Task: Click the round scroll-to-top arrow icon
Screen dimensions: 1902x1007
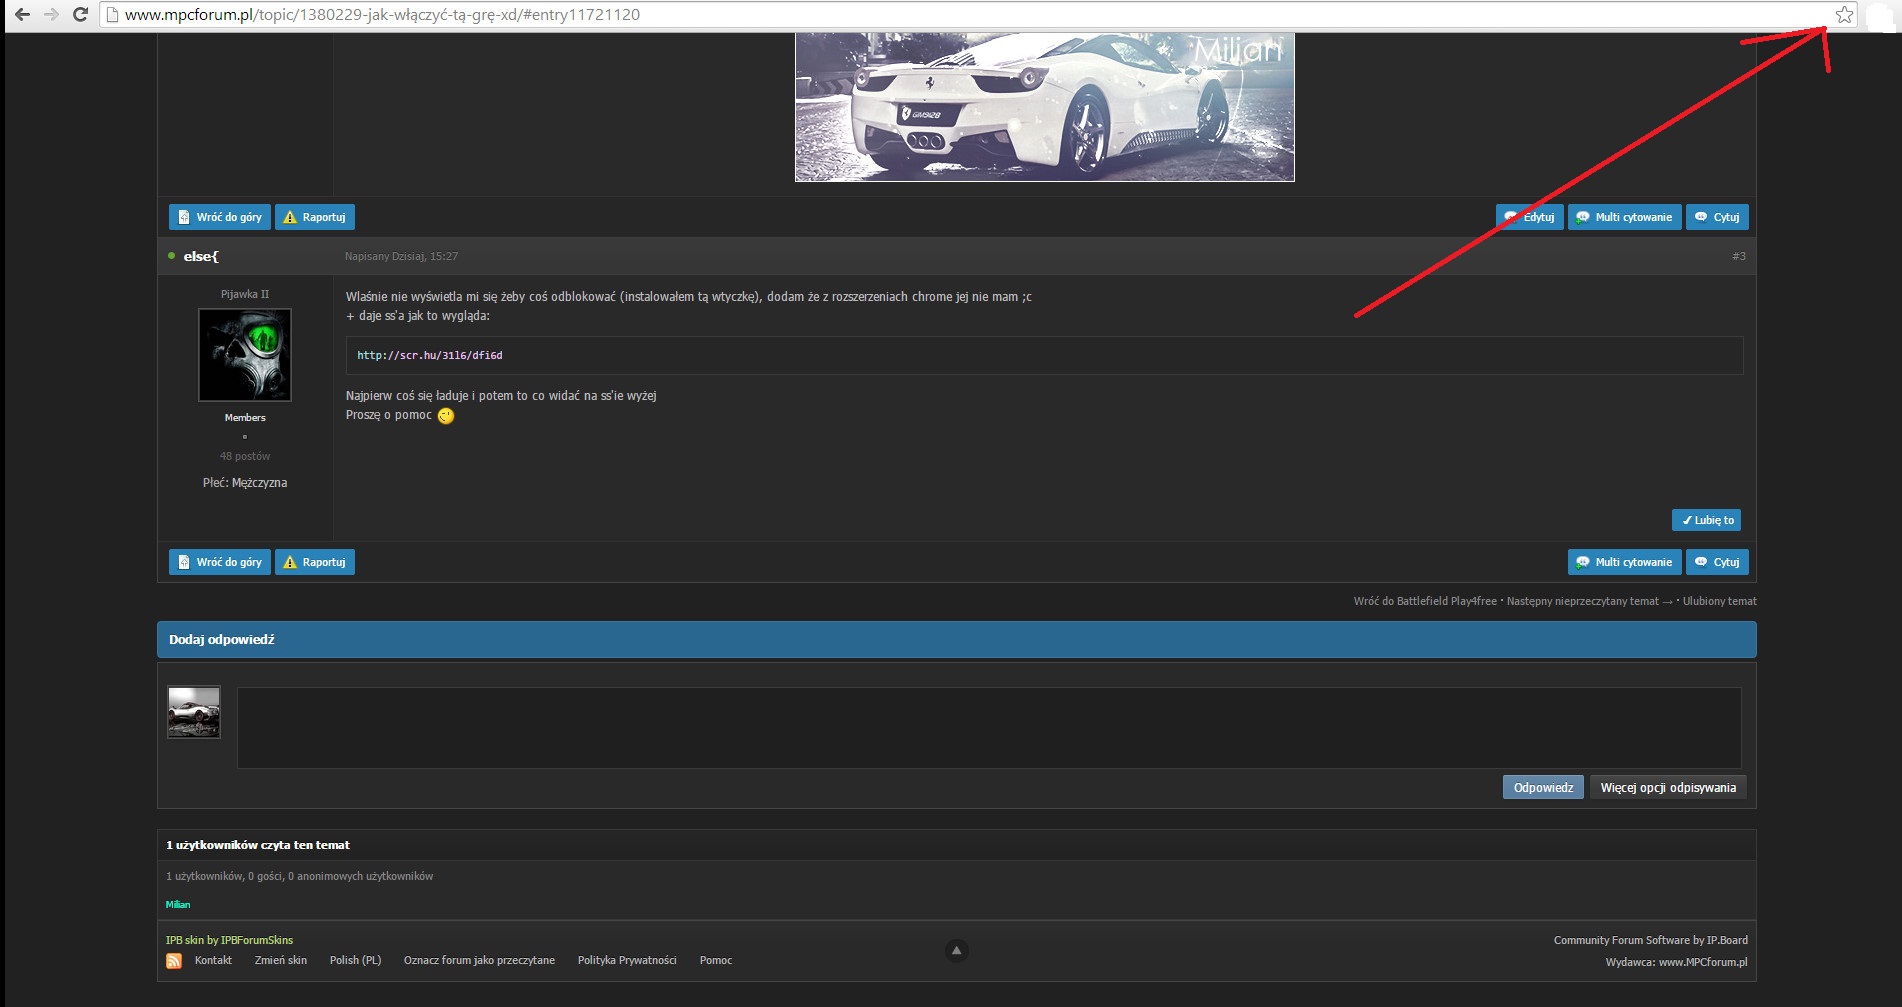Action: coord(956,950)
